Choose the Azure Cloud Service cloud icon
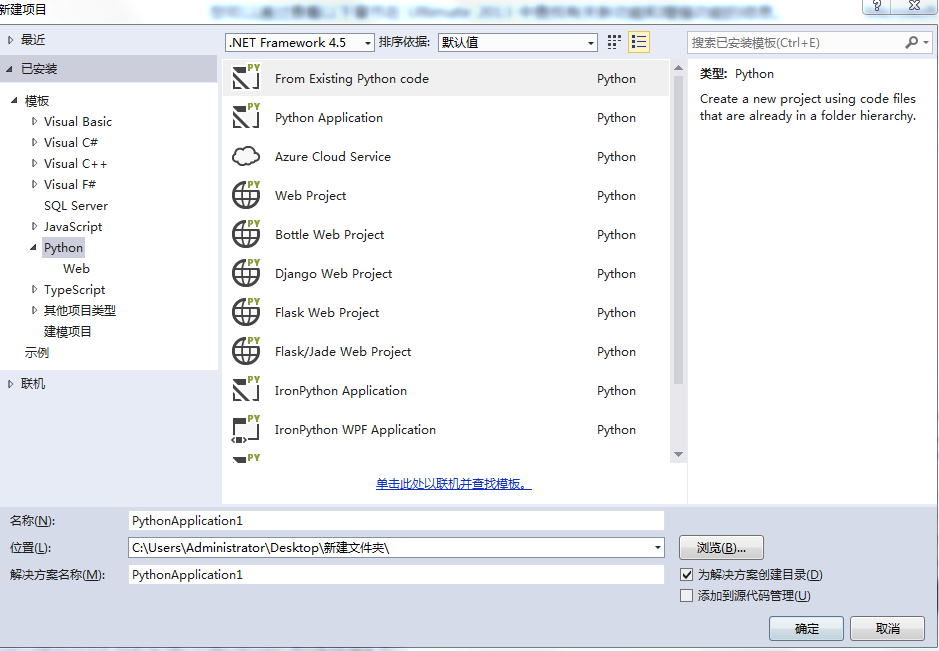939x651 pixels. 246,156
